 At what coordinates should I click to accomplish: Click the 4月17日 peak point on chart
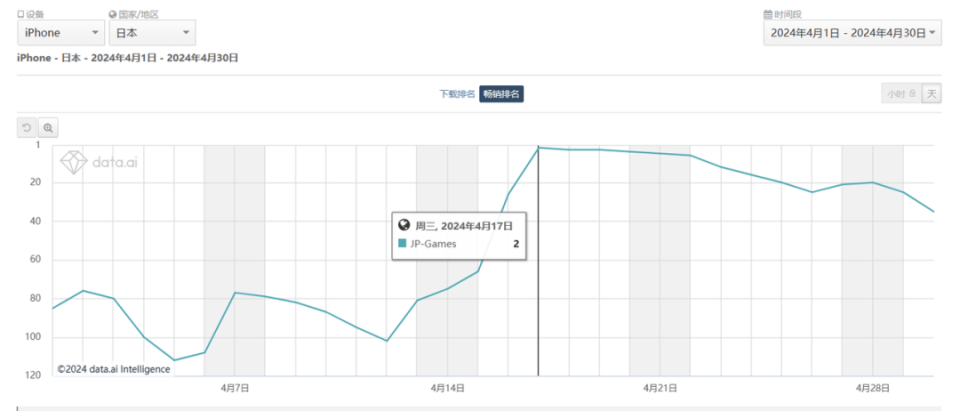coord(538,148)
